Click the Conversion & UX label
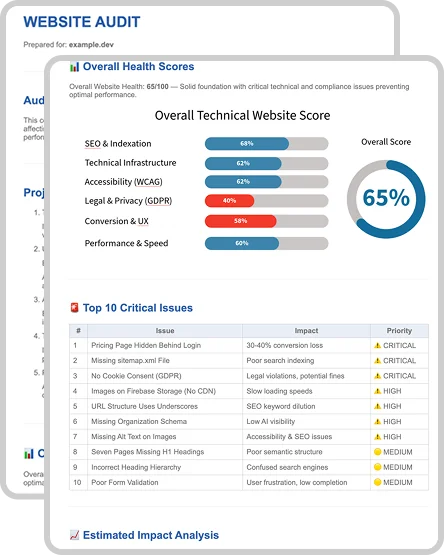 click(116, 221)
